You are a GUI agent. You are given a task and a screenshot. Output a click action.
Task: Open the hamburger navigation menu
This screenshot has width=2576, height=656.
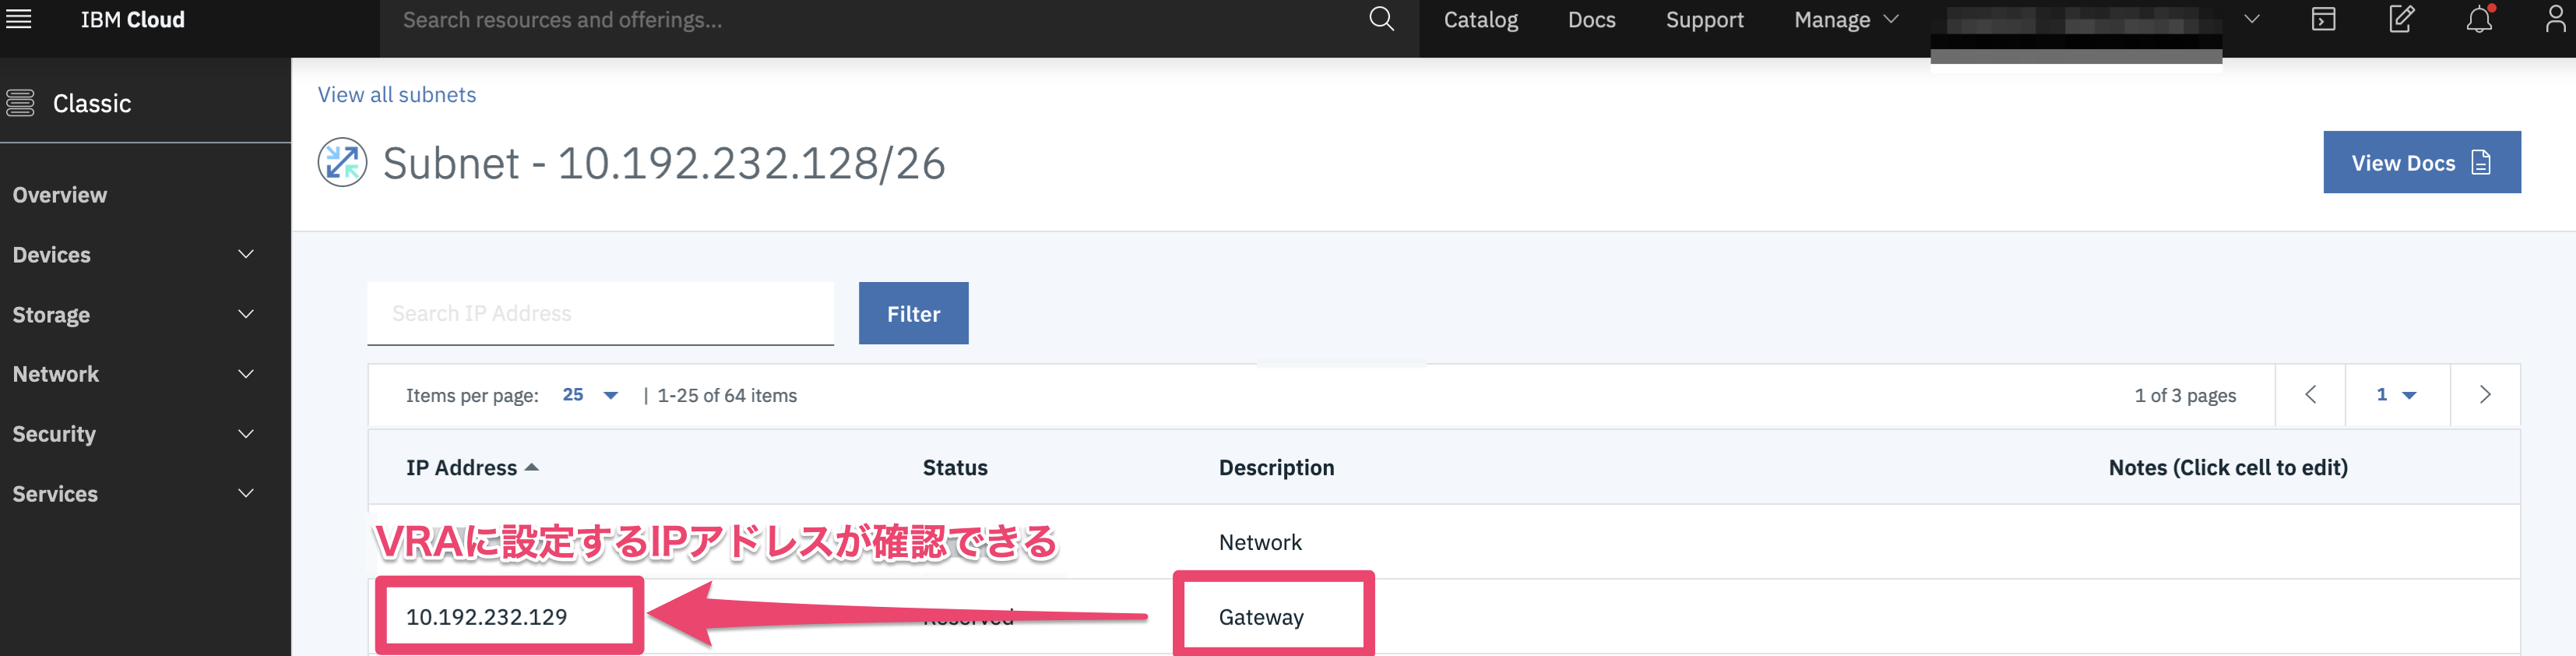point(19,19)
